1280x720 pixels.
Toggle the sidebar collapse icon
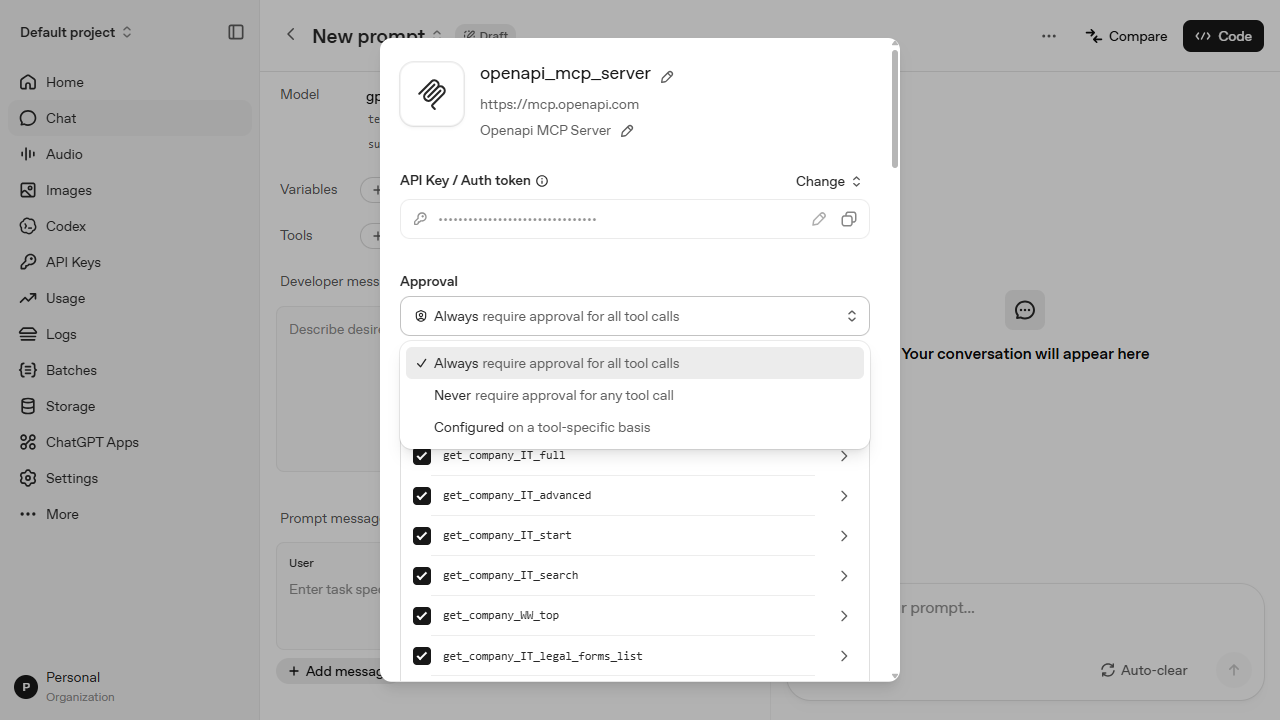click(x=236, y=32)
